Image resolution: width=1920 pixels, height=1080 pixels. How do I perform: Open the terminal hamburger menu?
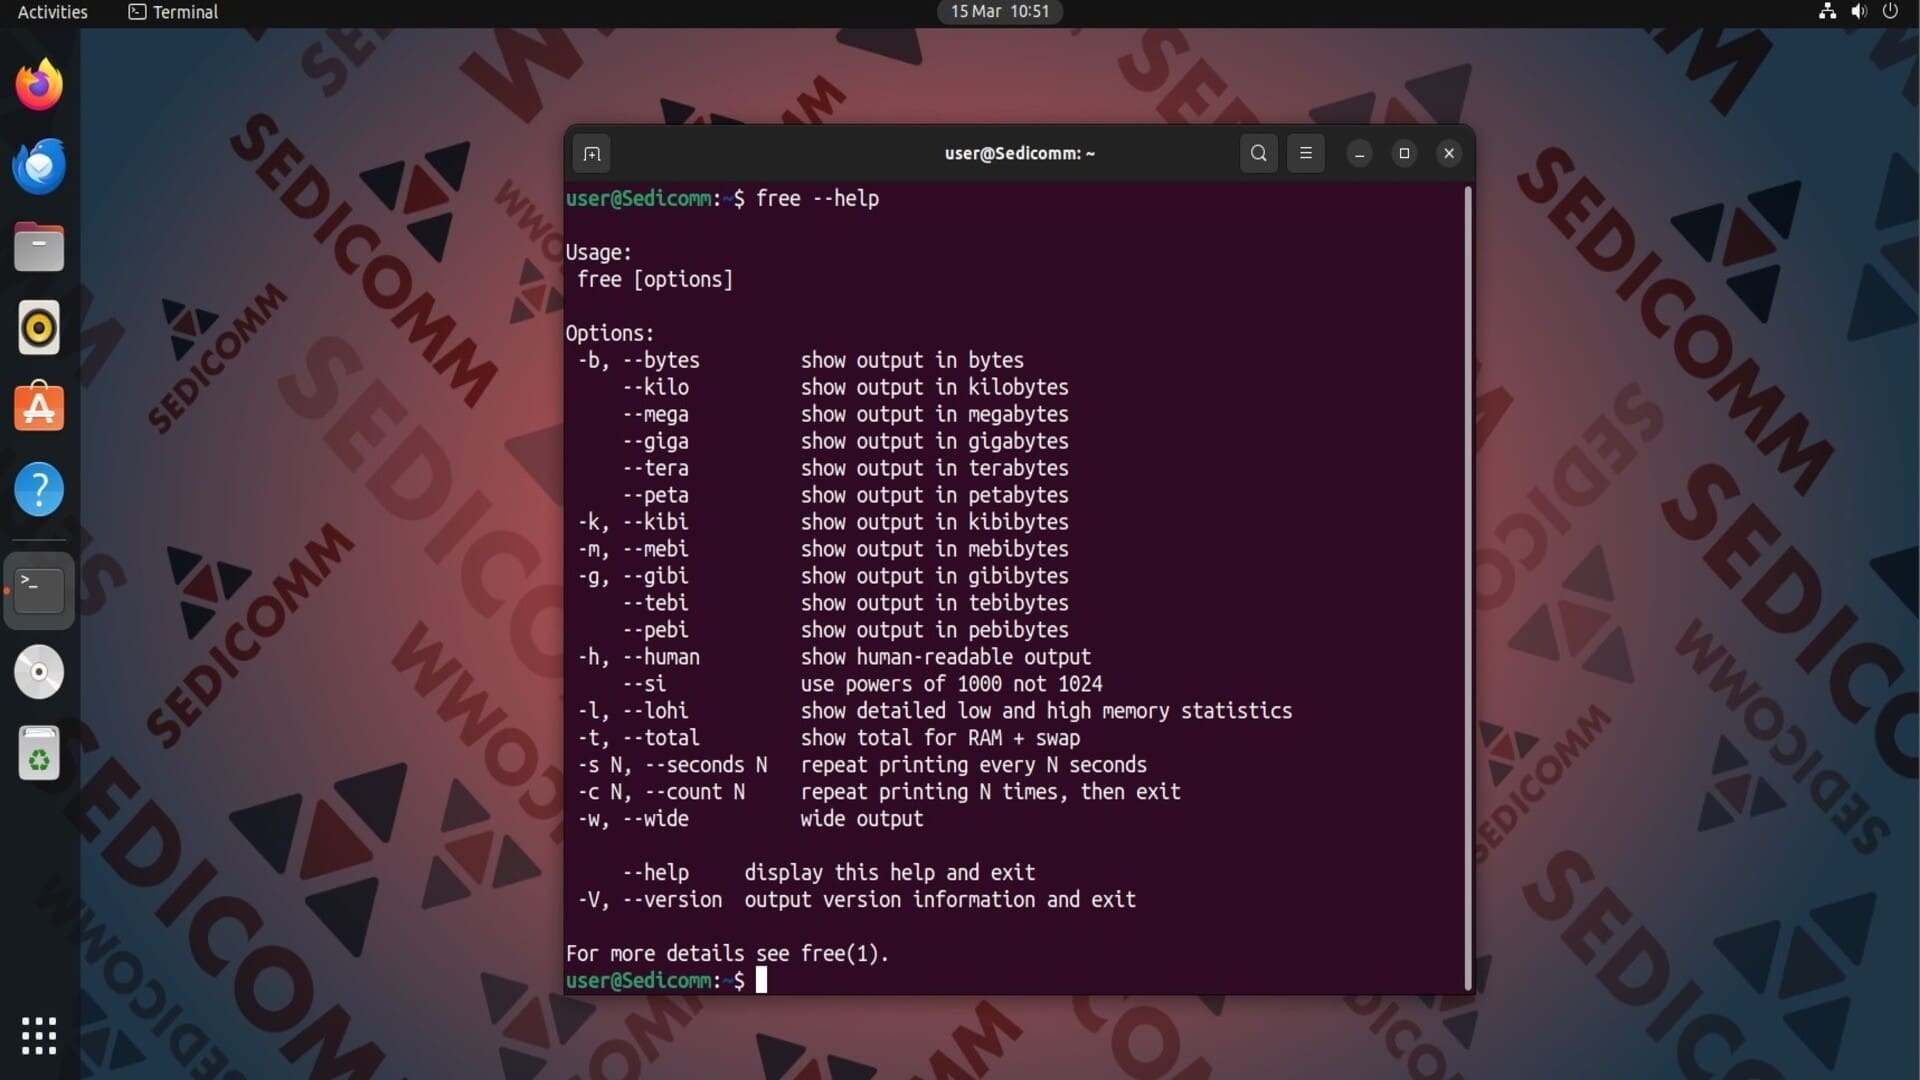pyautogui.click(x=1305, y=153)
